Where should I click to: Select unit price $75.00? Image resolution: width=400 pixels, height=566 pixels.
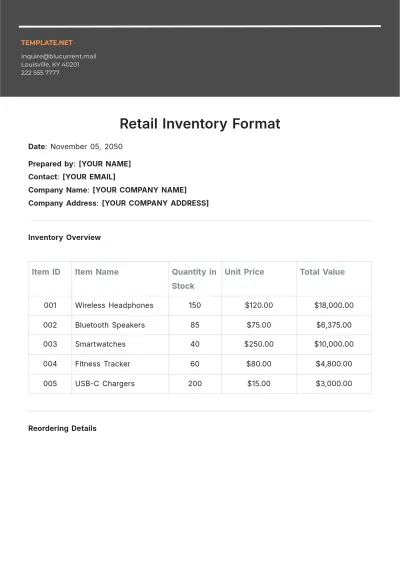tap(259, 325)
